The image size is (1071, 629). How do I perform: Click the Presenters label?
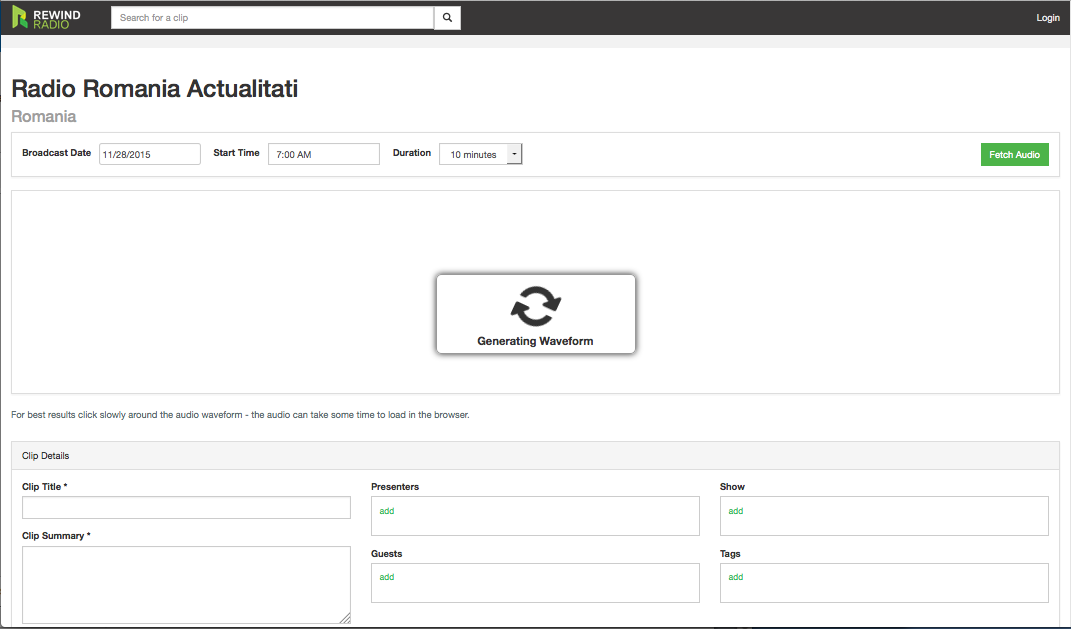pyautogui.click(x=395, y=487)
